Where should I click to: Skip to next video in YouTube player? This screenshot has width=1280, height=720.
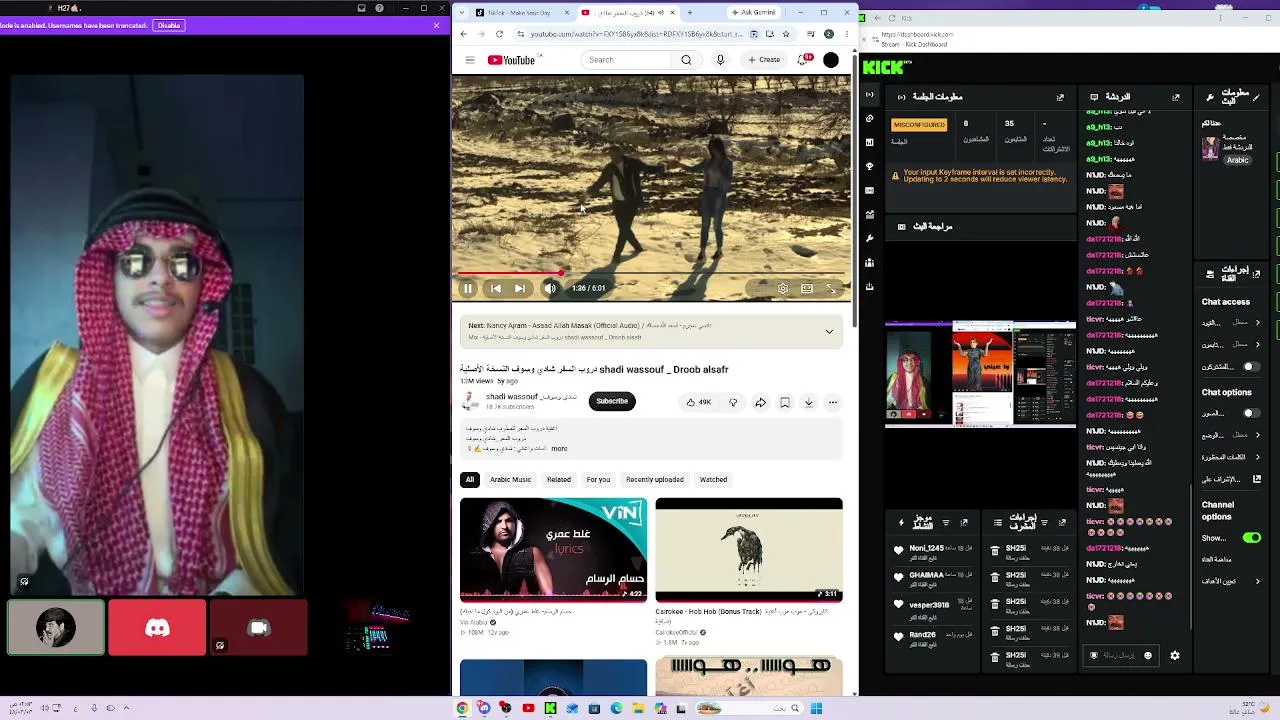tap(520, 288)
